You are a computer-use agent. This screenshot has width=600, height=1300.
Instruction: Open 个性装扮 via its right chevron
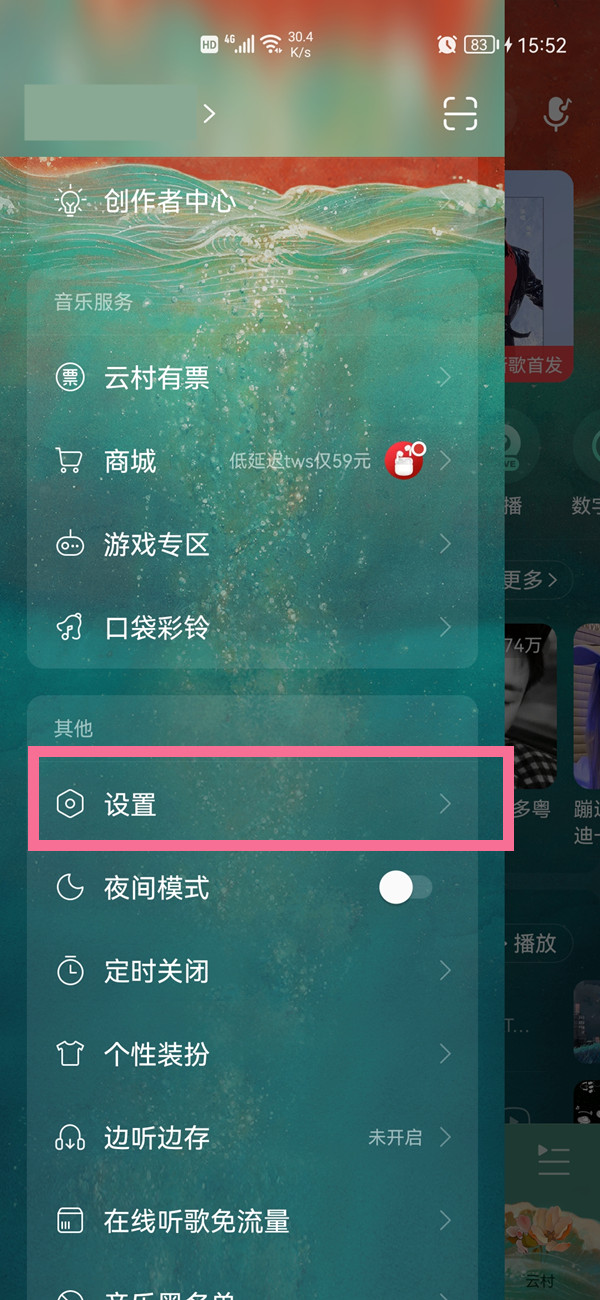[x=445, y=1054]
